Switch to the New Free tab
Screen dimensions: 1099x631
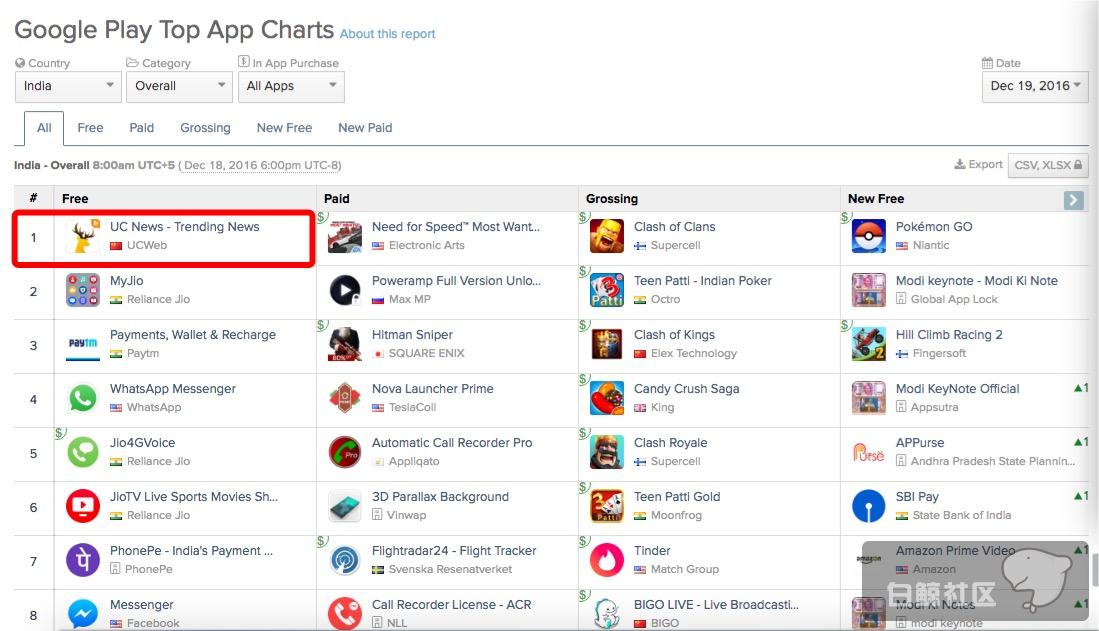click(x=284, y=128)
